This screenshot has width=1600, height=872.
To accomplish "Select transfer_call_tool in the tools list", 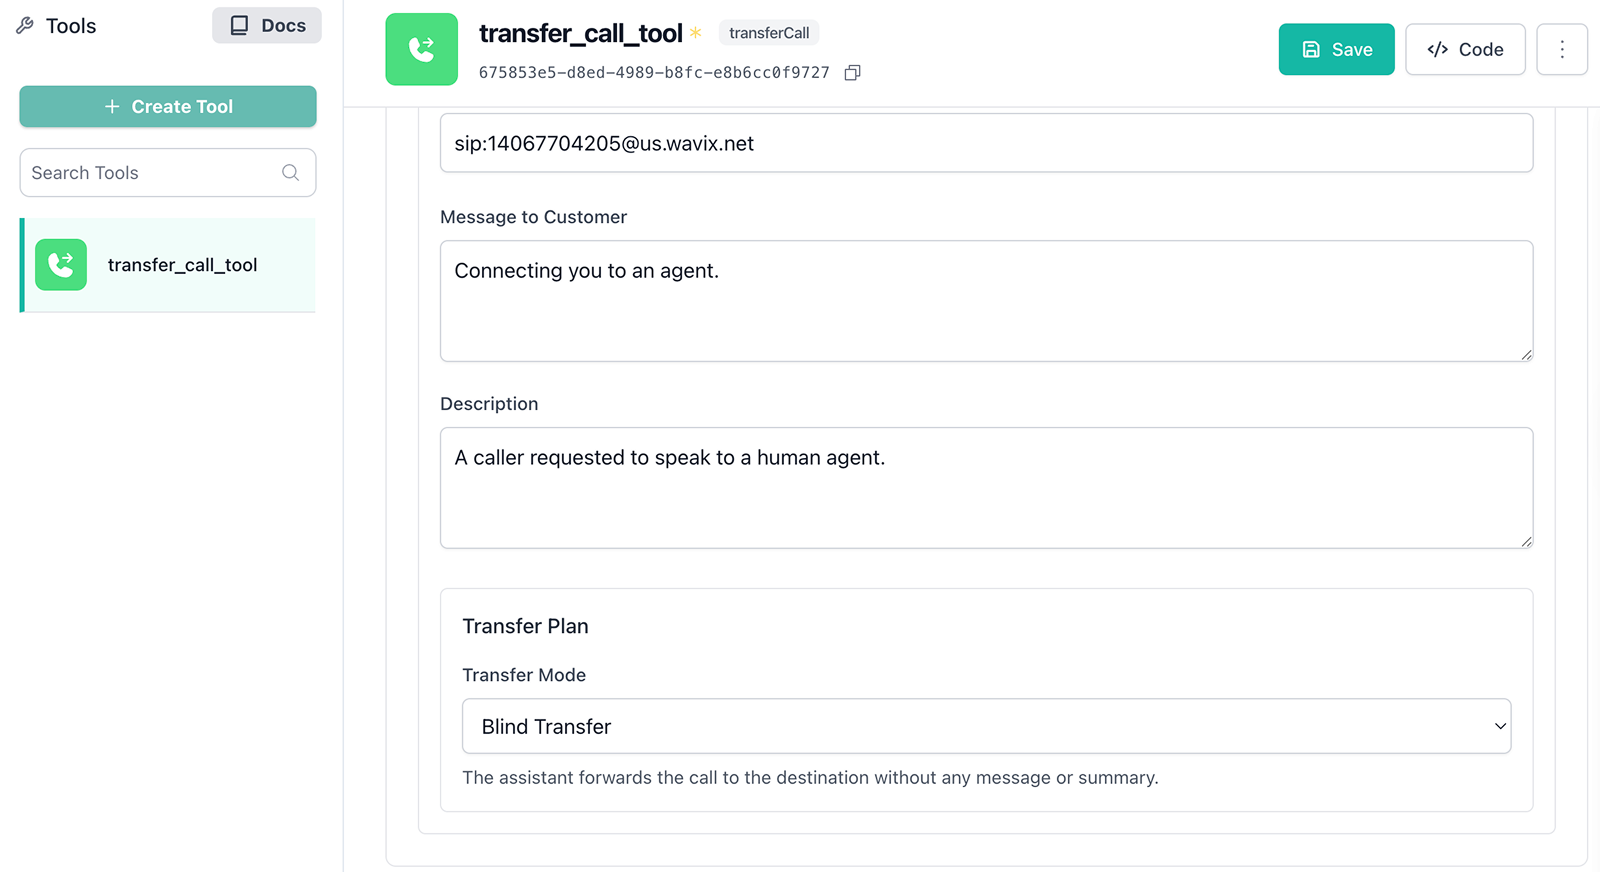I will coord(182,265).
